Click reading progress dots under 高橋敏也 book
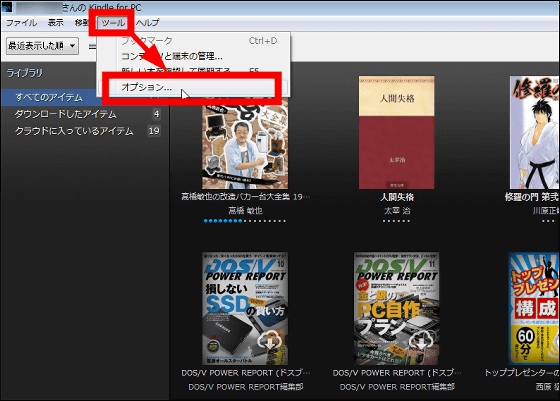The image size is (560, 401). click(x=245, y=221)
